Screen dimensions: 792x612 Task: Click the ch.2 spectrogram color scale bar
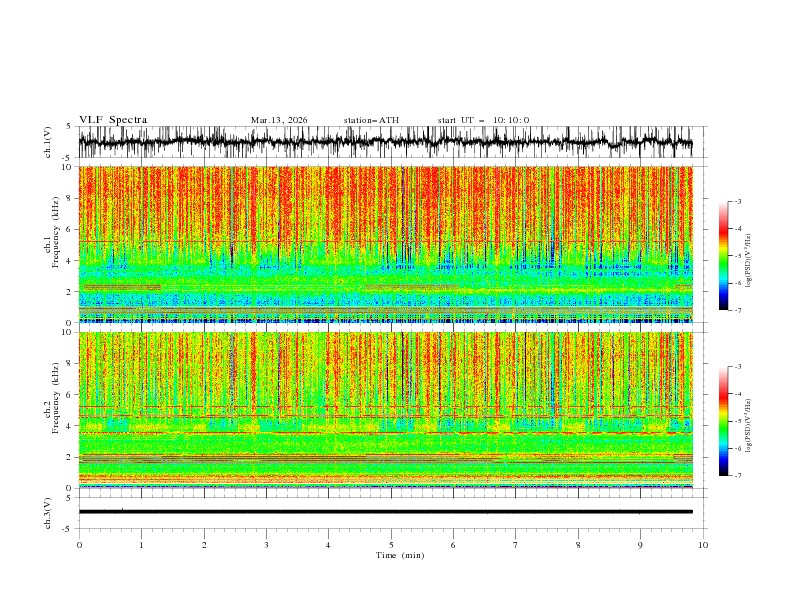[x=723, y=421]
